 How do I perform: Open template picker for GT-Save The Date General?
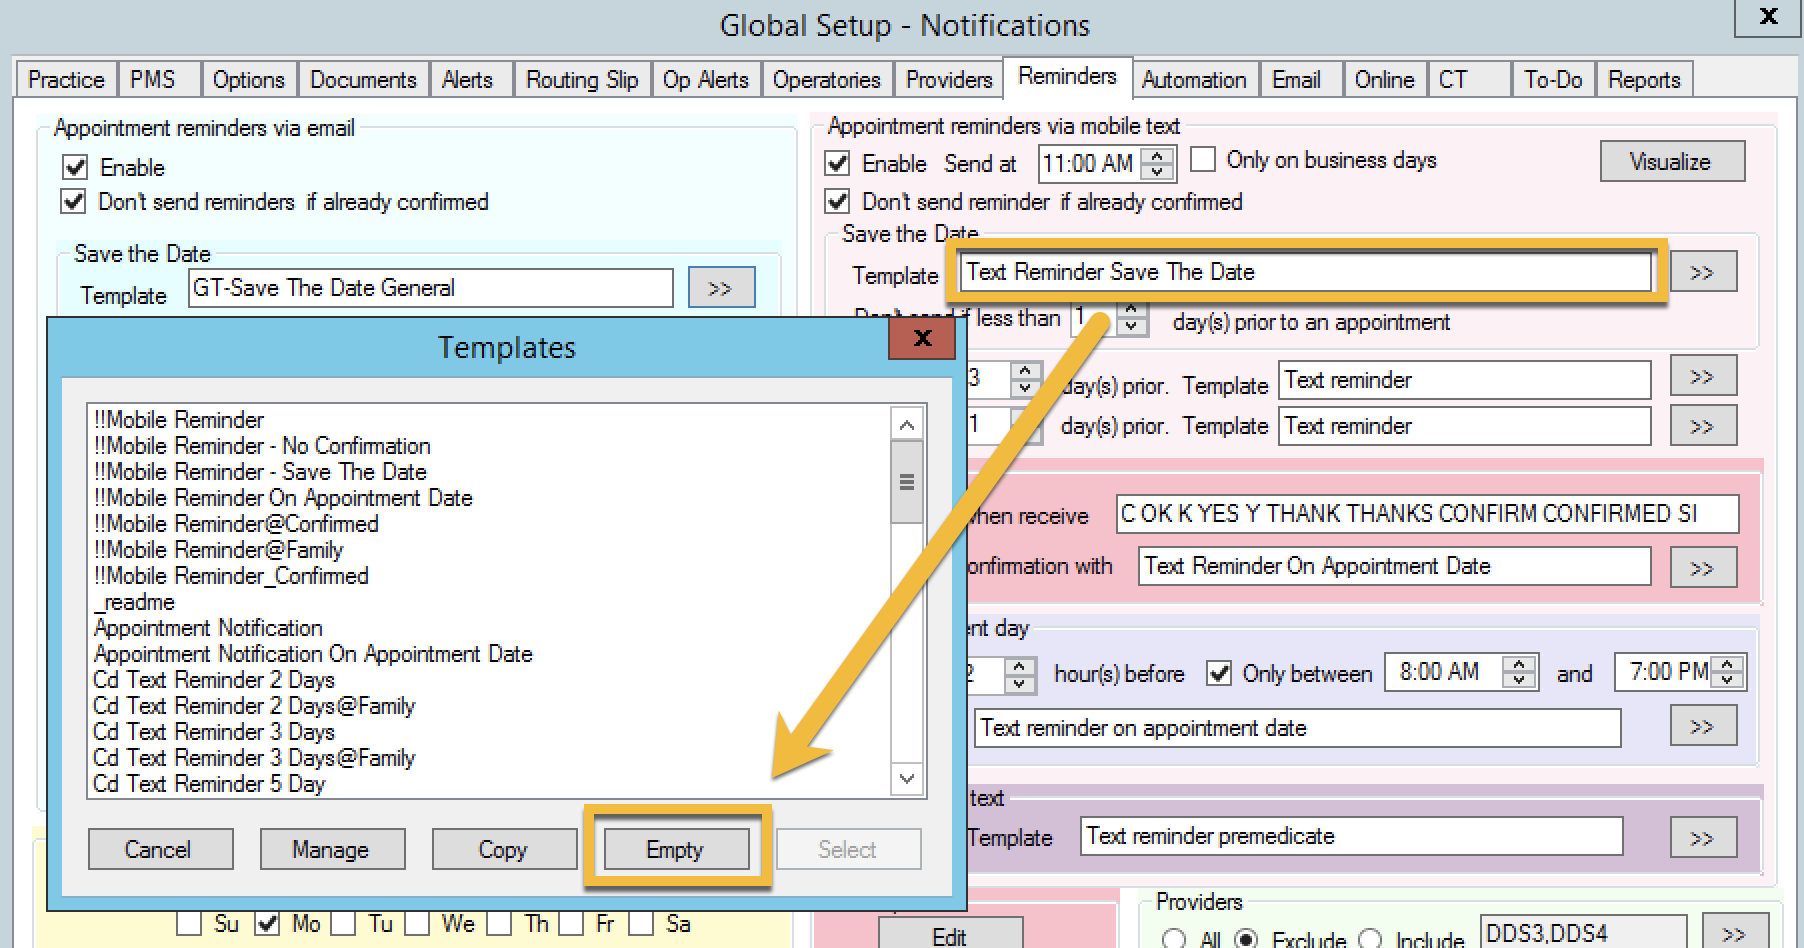pyautogui.click(x=720, y=288)
